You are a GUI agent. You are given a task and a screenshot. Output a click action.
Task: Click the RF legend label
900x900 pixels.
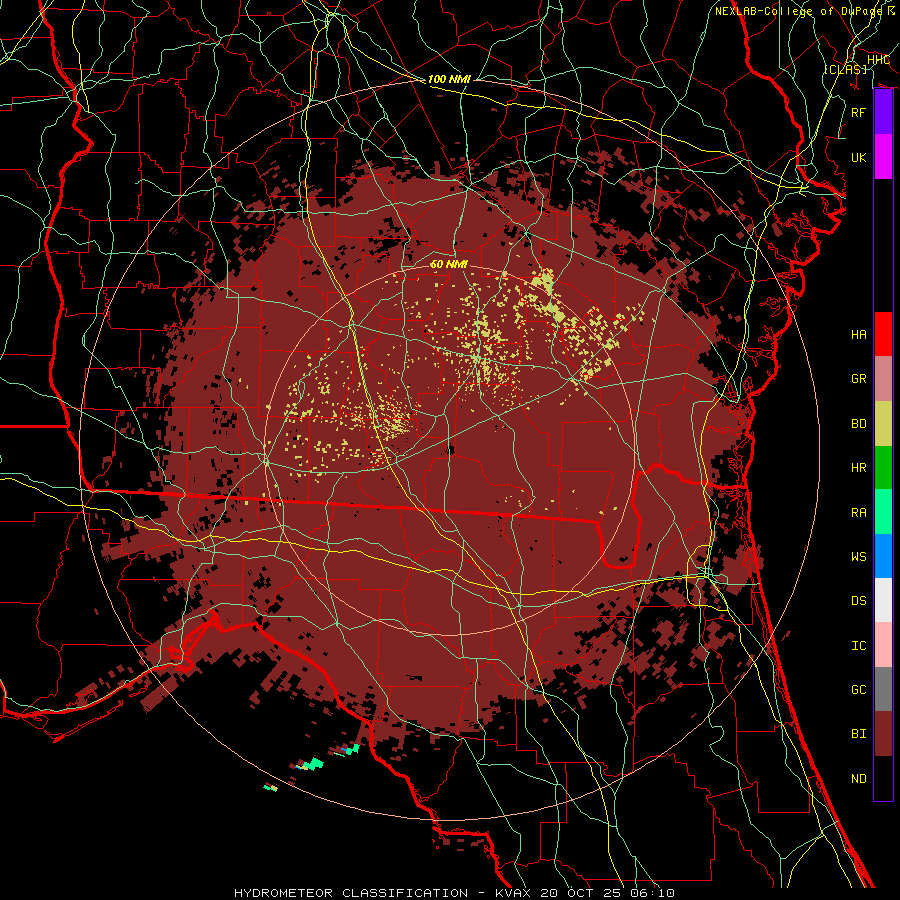click(858, 112)
